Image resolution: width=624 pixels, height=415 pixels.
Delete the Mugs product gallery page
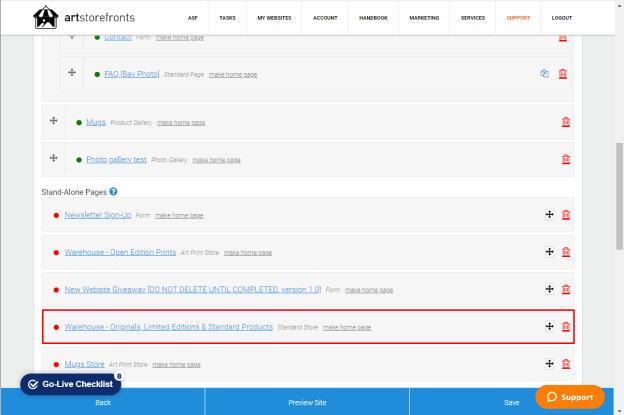566,122
